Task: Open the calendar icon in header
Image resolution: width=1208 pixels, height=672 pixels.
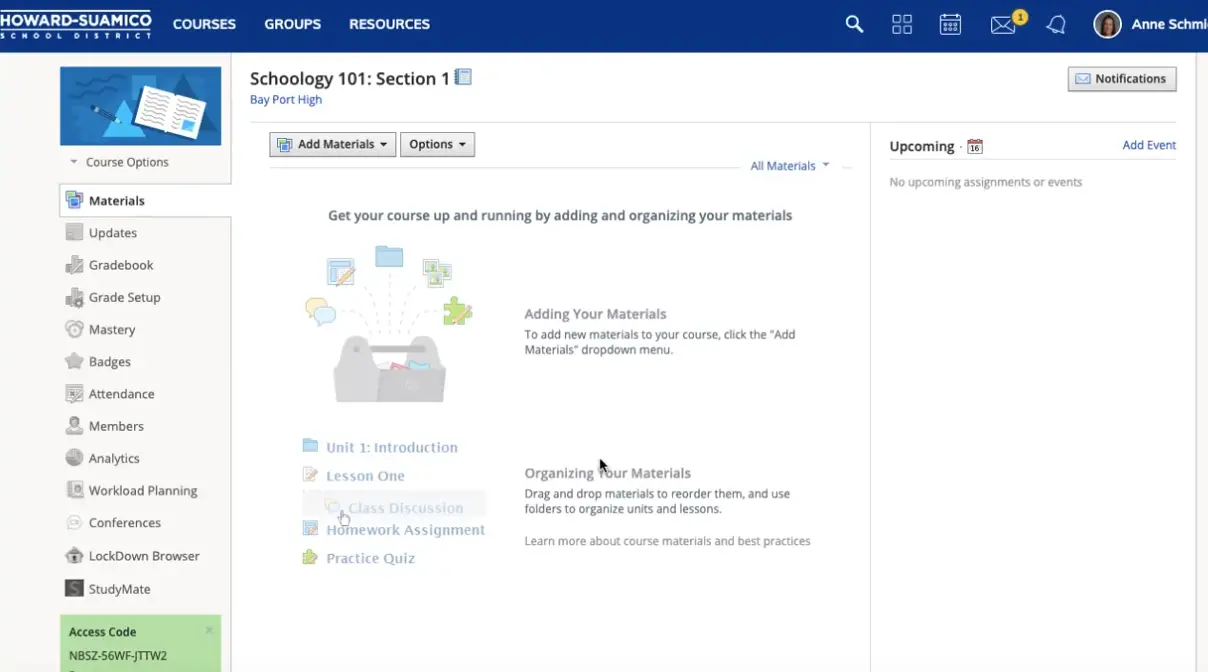Action: [x=950, y=24]
